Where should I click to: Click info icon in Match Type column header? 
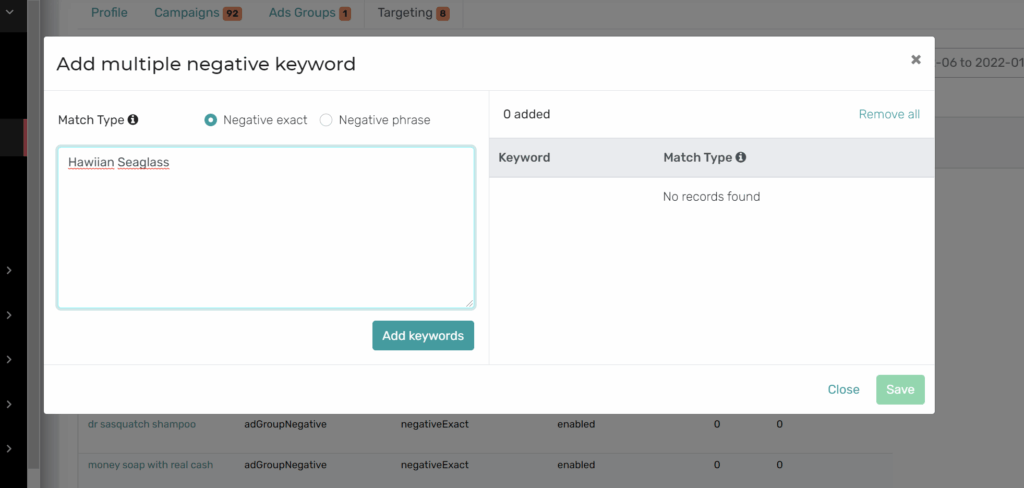(741, 157)
